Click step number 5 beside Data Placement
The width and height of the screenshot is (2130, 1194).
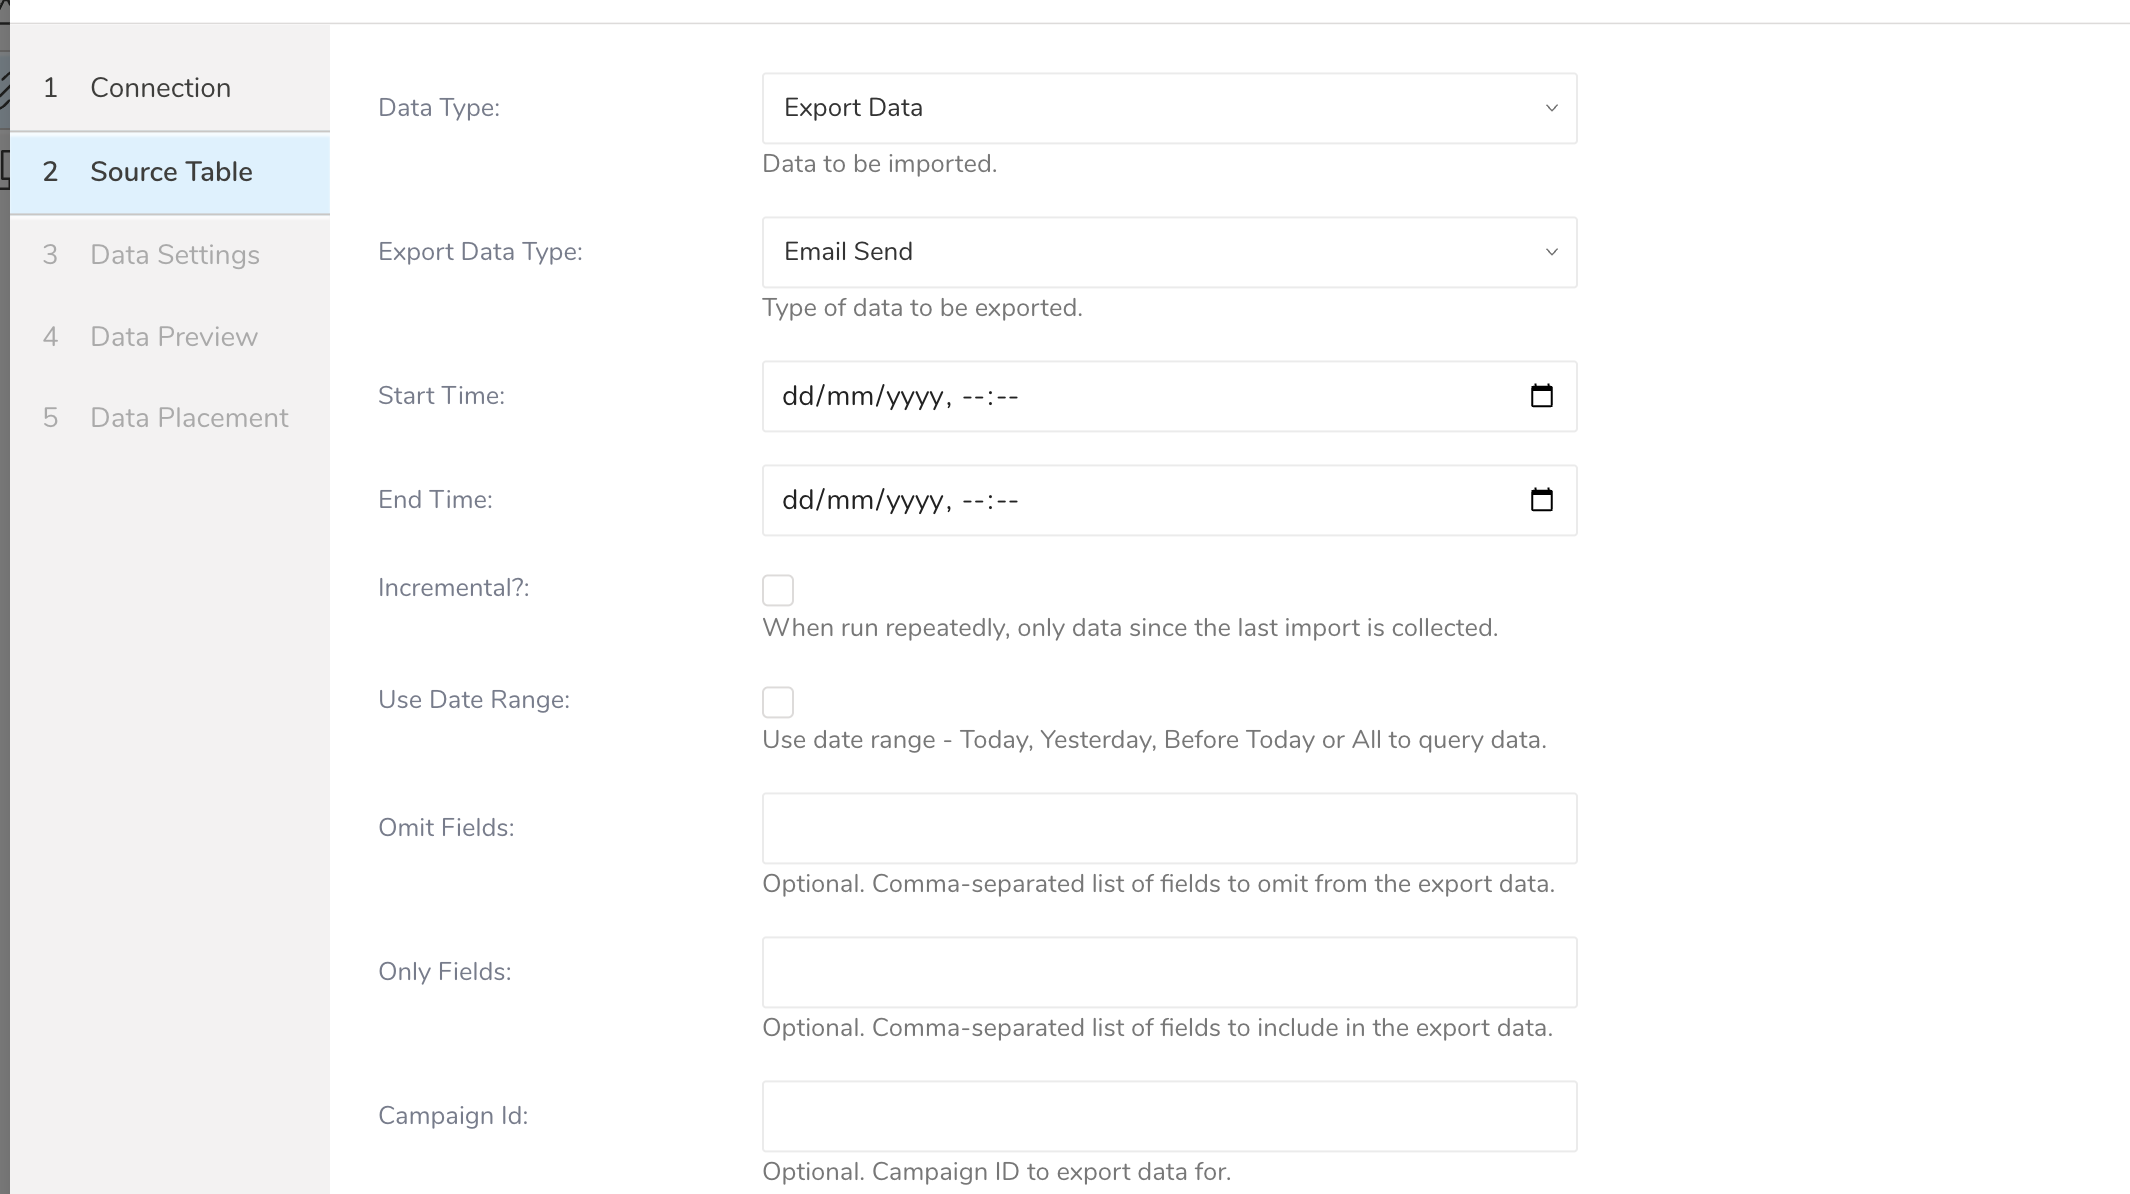coord(50,418)
